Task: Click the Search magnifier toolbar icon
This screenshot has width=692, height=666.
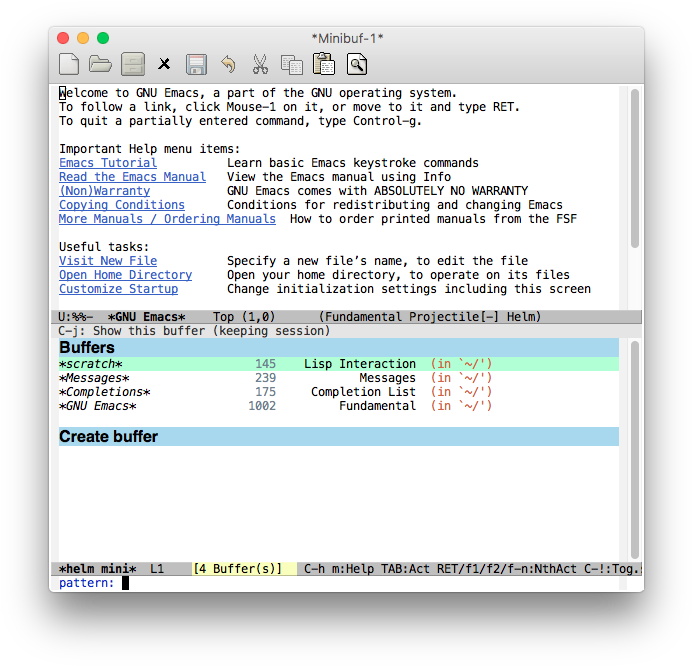Action: tap(356, 65)
